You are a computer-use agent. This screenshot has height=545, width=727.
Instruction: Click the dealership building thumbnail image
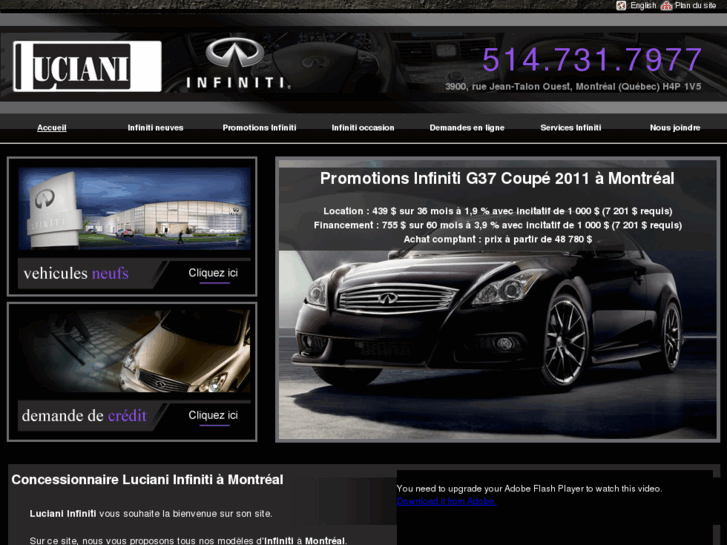point(134,208)
